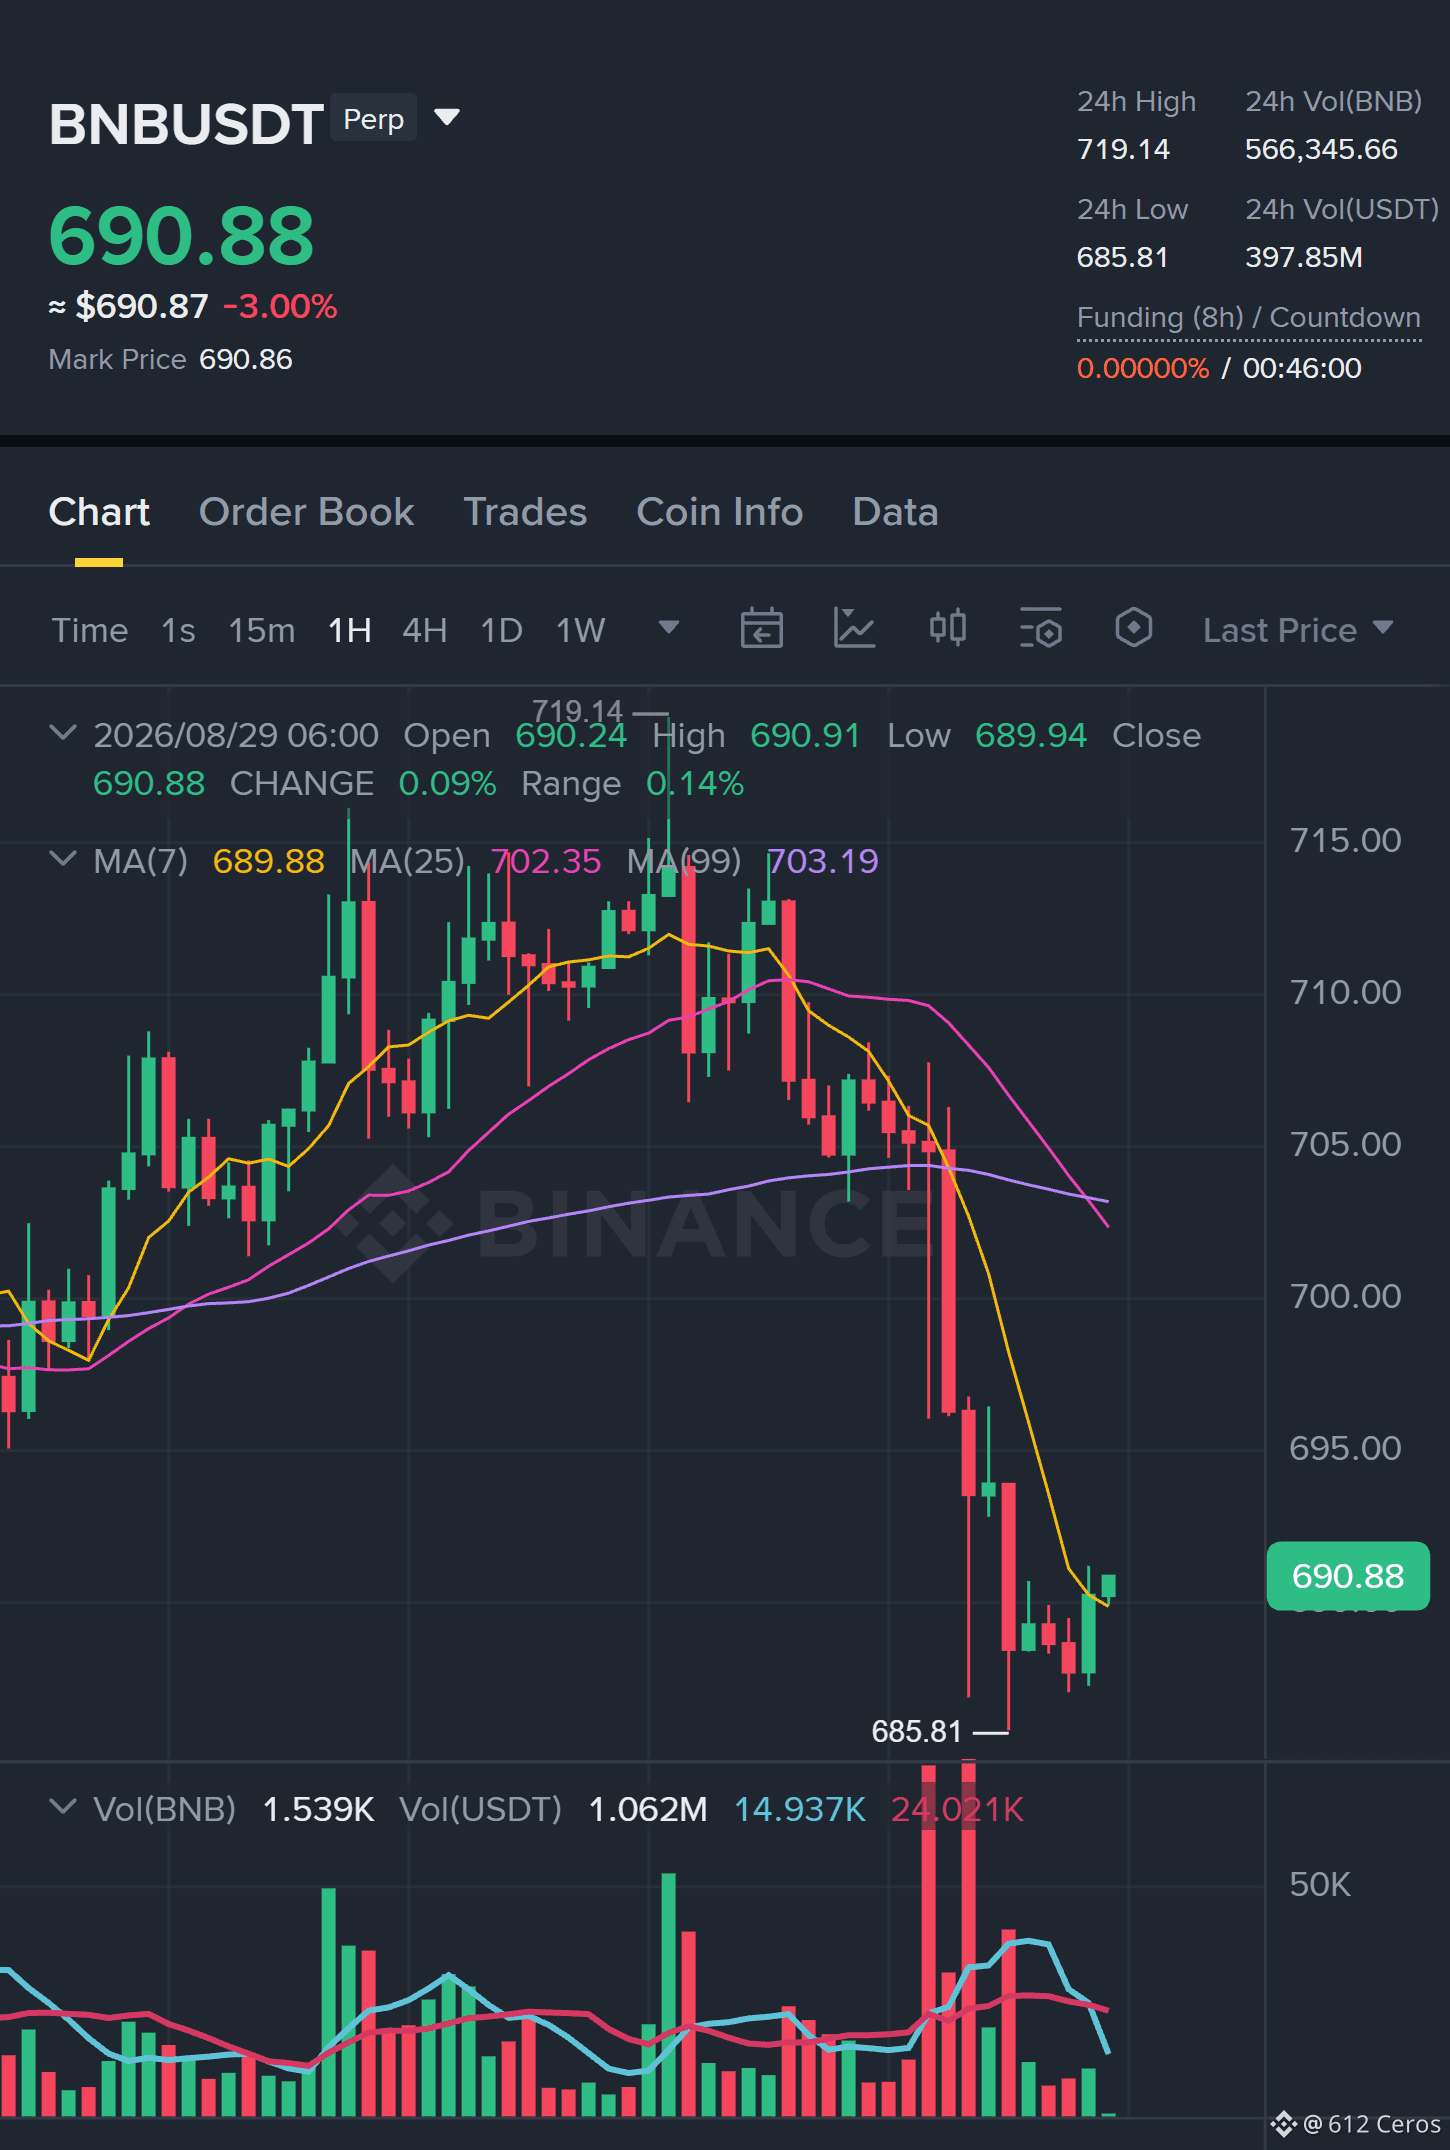Open the line chart indicators icon
This screenshot has width=1450, height=2150.
coord(854,629)
